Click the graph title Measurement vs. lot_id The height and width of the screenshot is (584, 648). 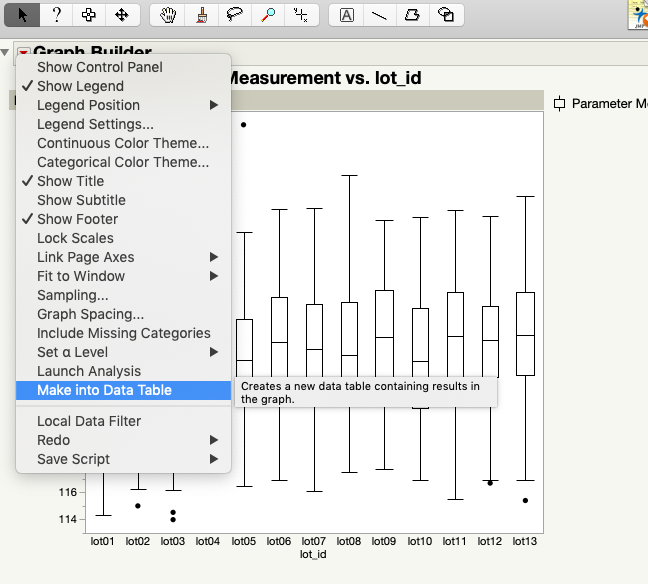(x=325, y=78)
